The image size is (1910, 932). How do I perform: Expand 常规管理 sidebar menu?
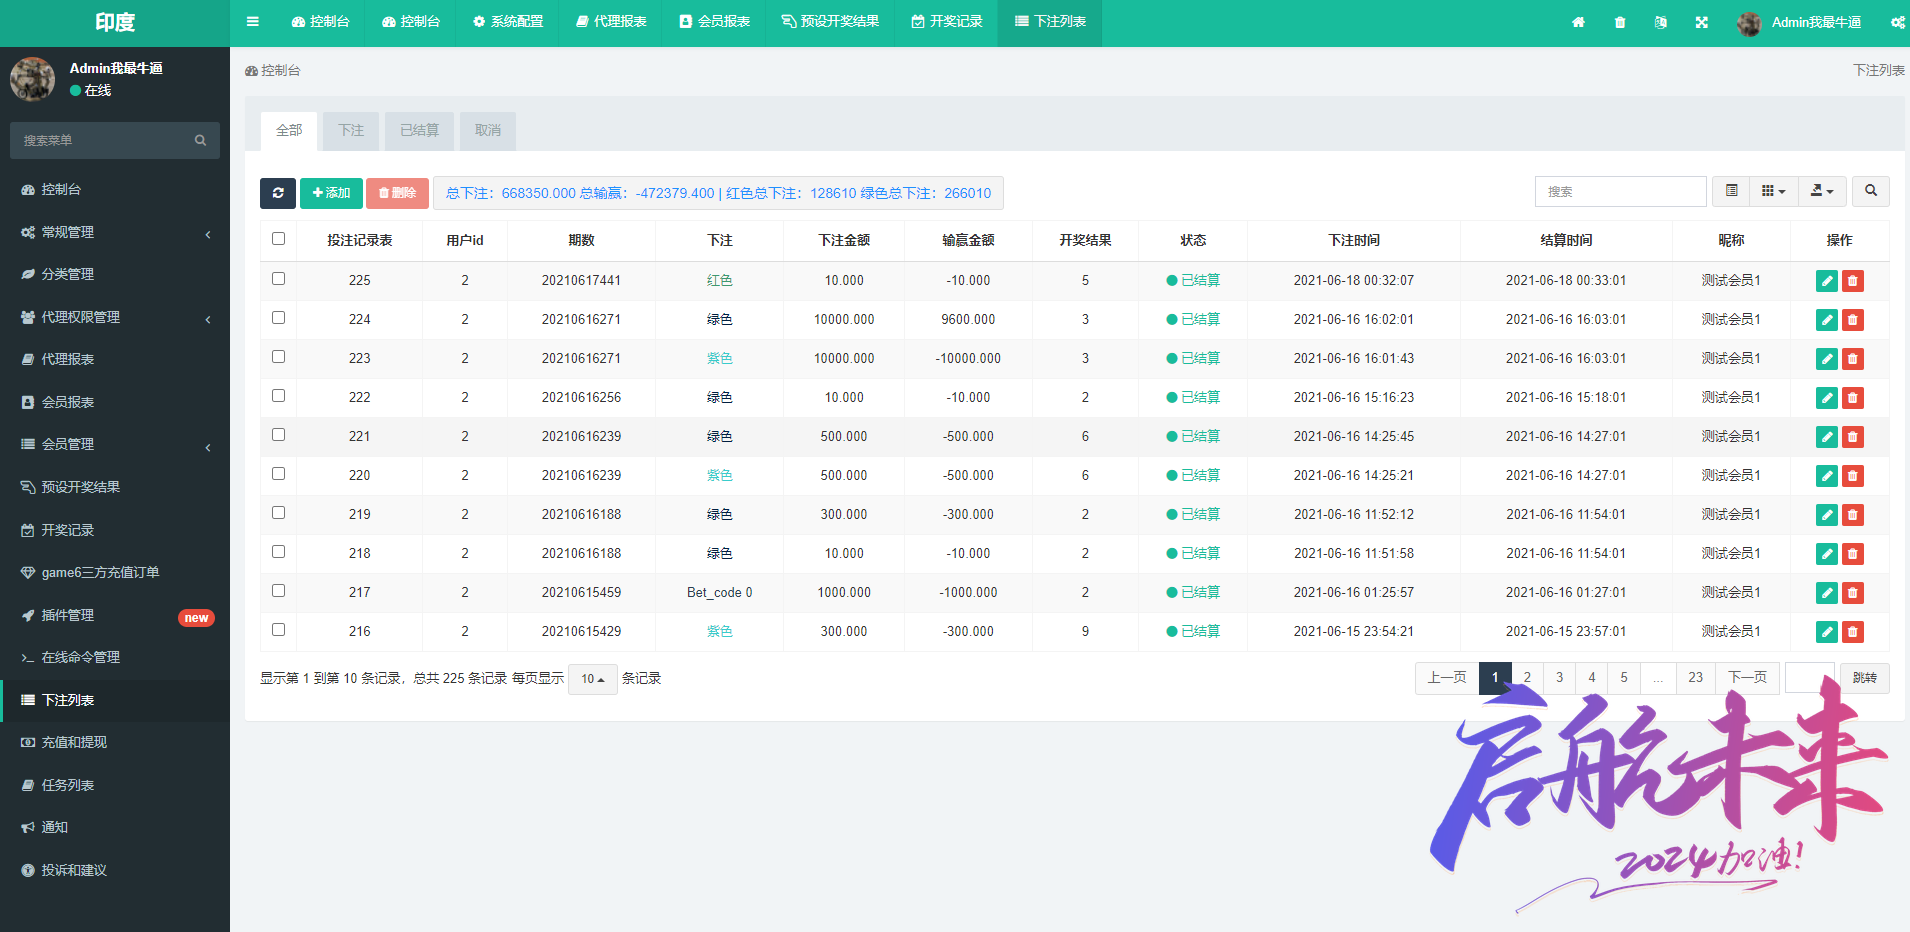point(115,232)
